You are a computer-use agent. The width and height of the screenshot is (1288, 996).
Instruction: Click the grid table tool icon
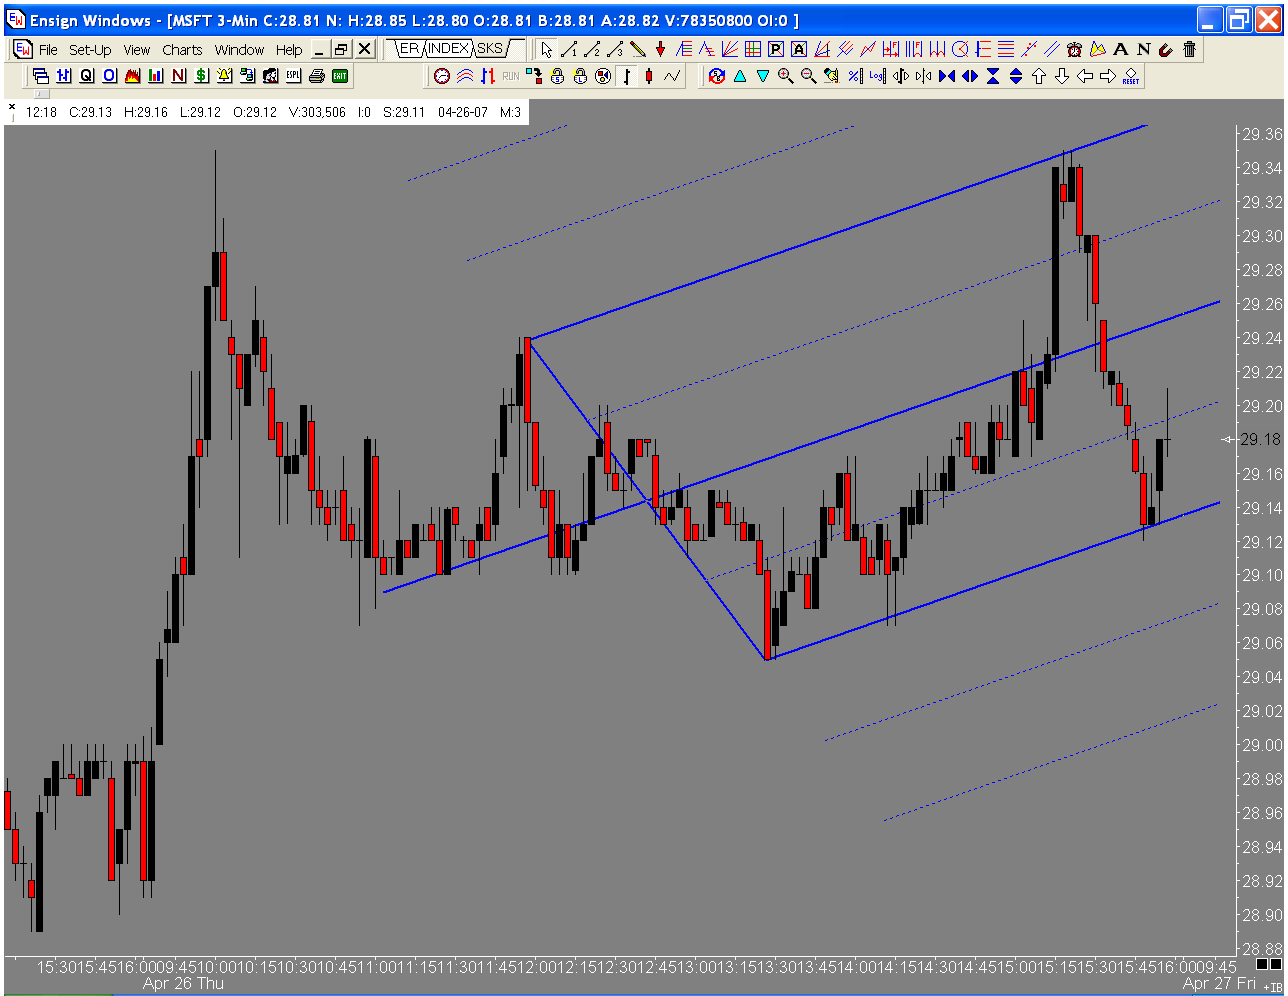752,49
